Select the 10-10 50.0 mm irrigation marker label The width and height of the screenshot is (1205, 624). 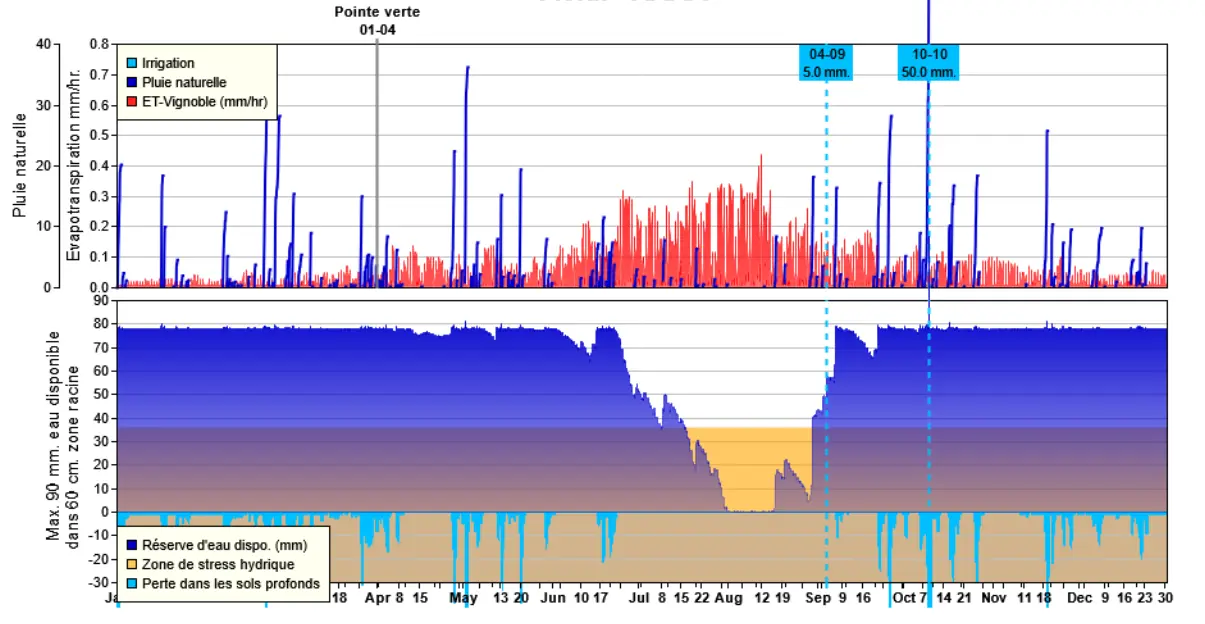[928, 62]
